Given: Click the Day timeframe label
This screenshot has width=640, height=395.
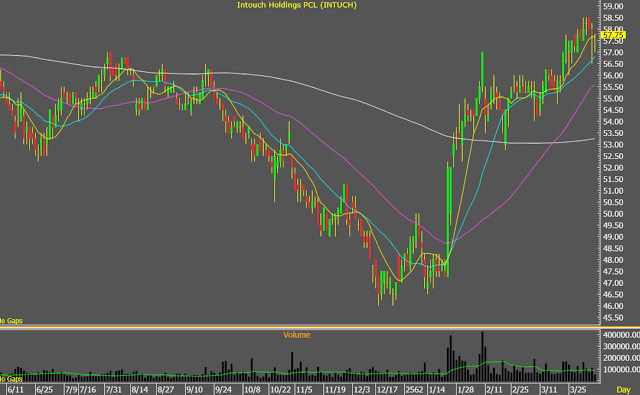Looking at the screenshot, I should click(623, 390).
